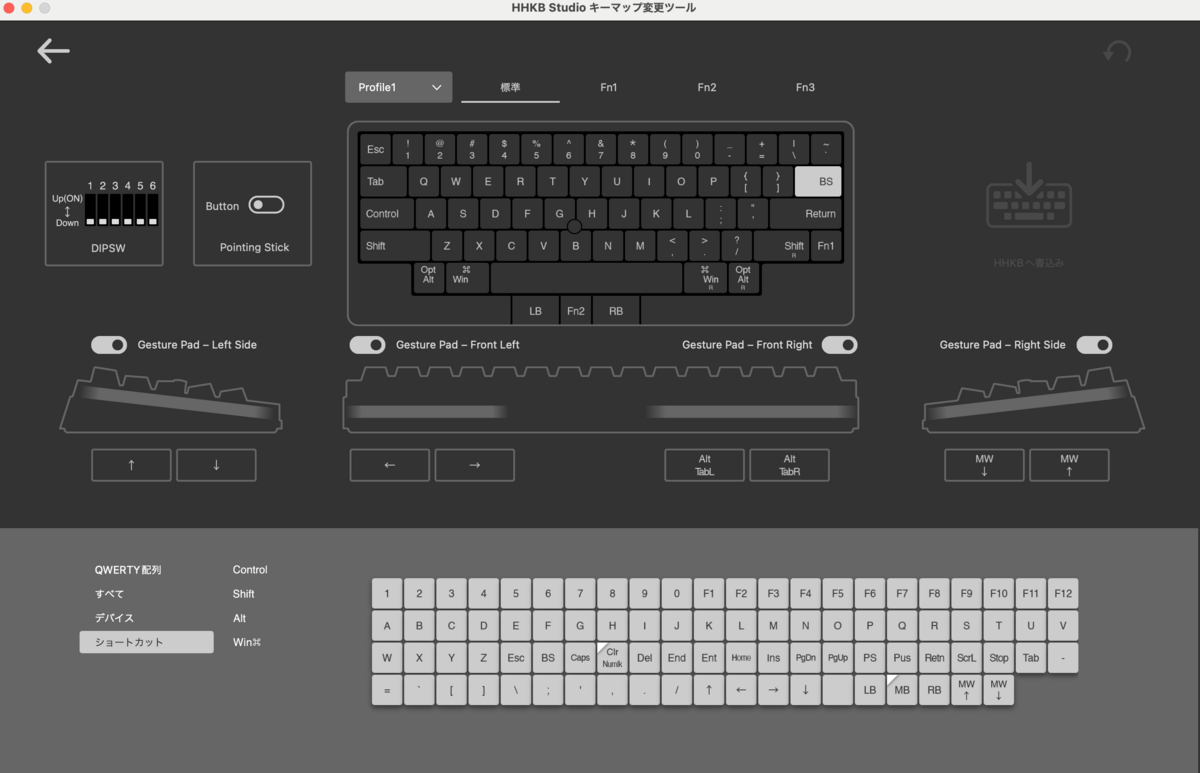Select ショートカット key category
Viewport: 1200px width, 773px height.
coord(146,642)
